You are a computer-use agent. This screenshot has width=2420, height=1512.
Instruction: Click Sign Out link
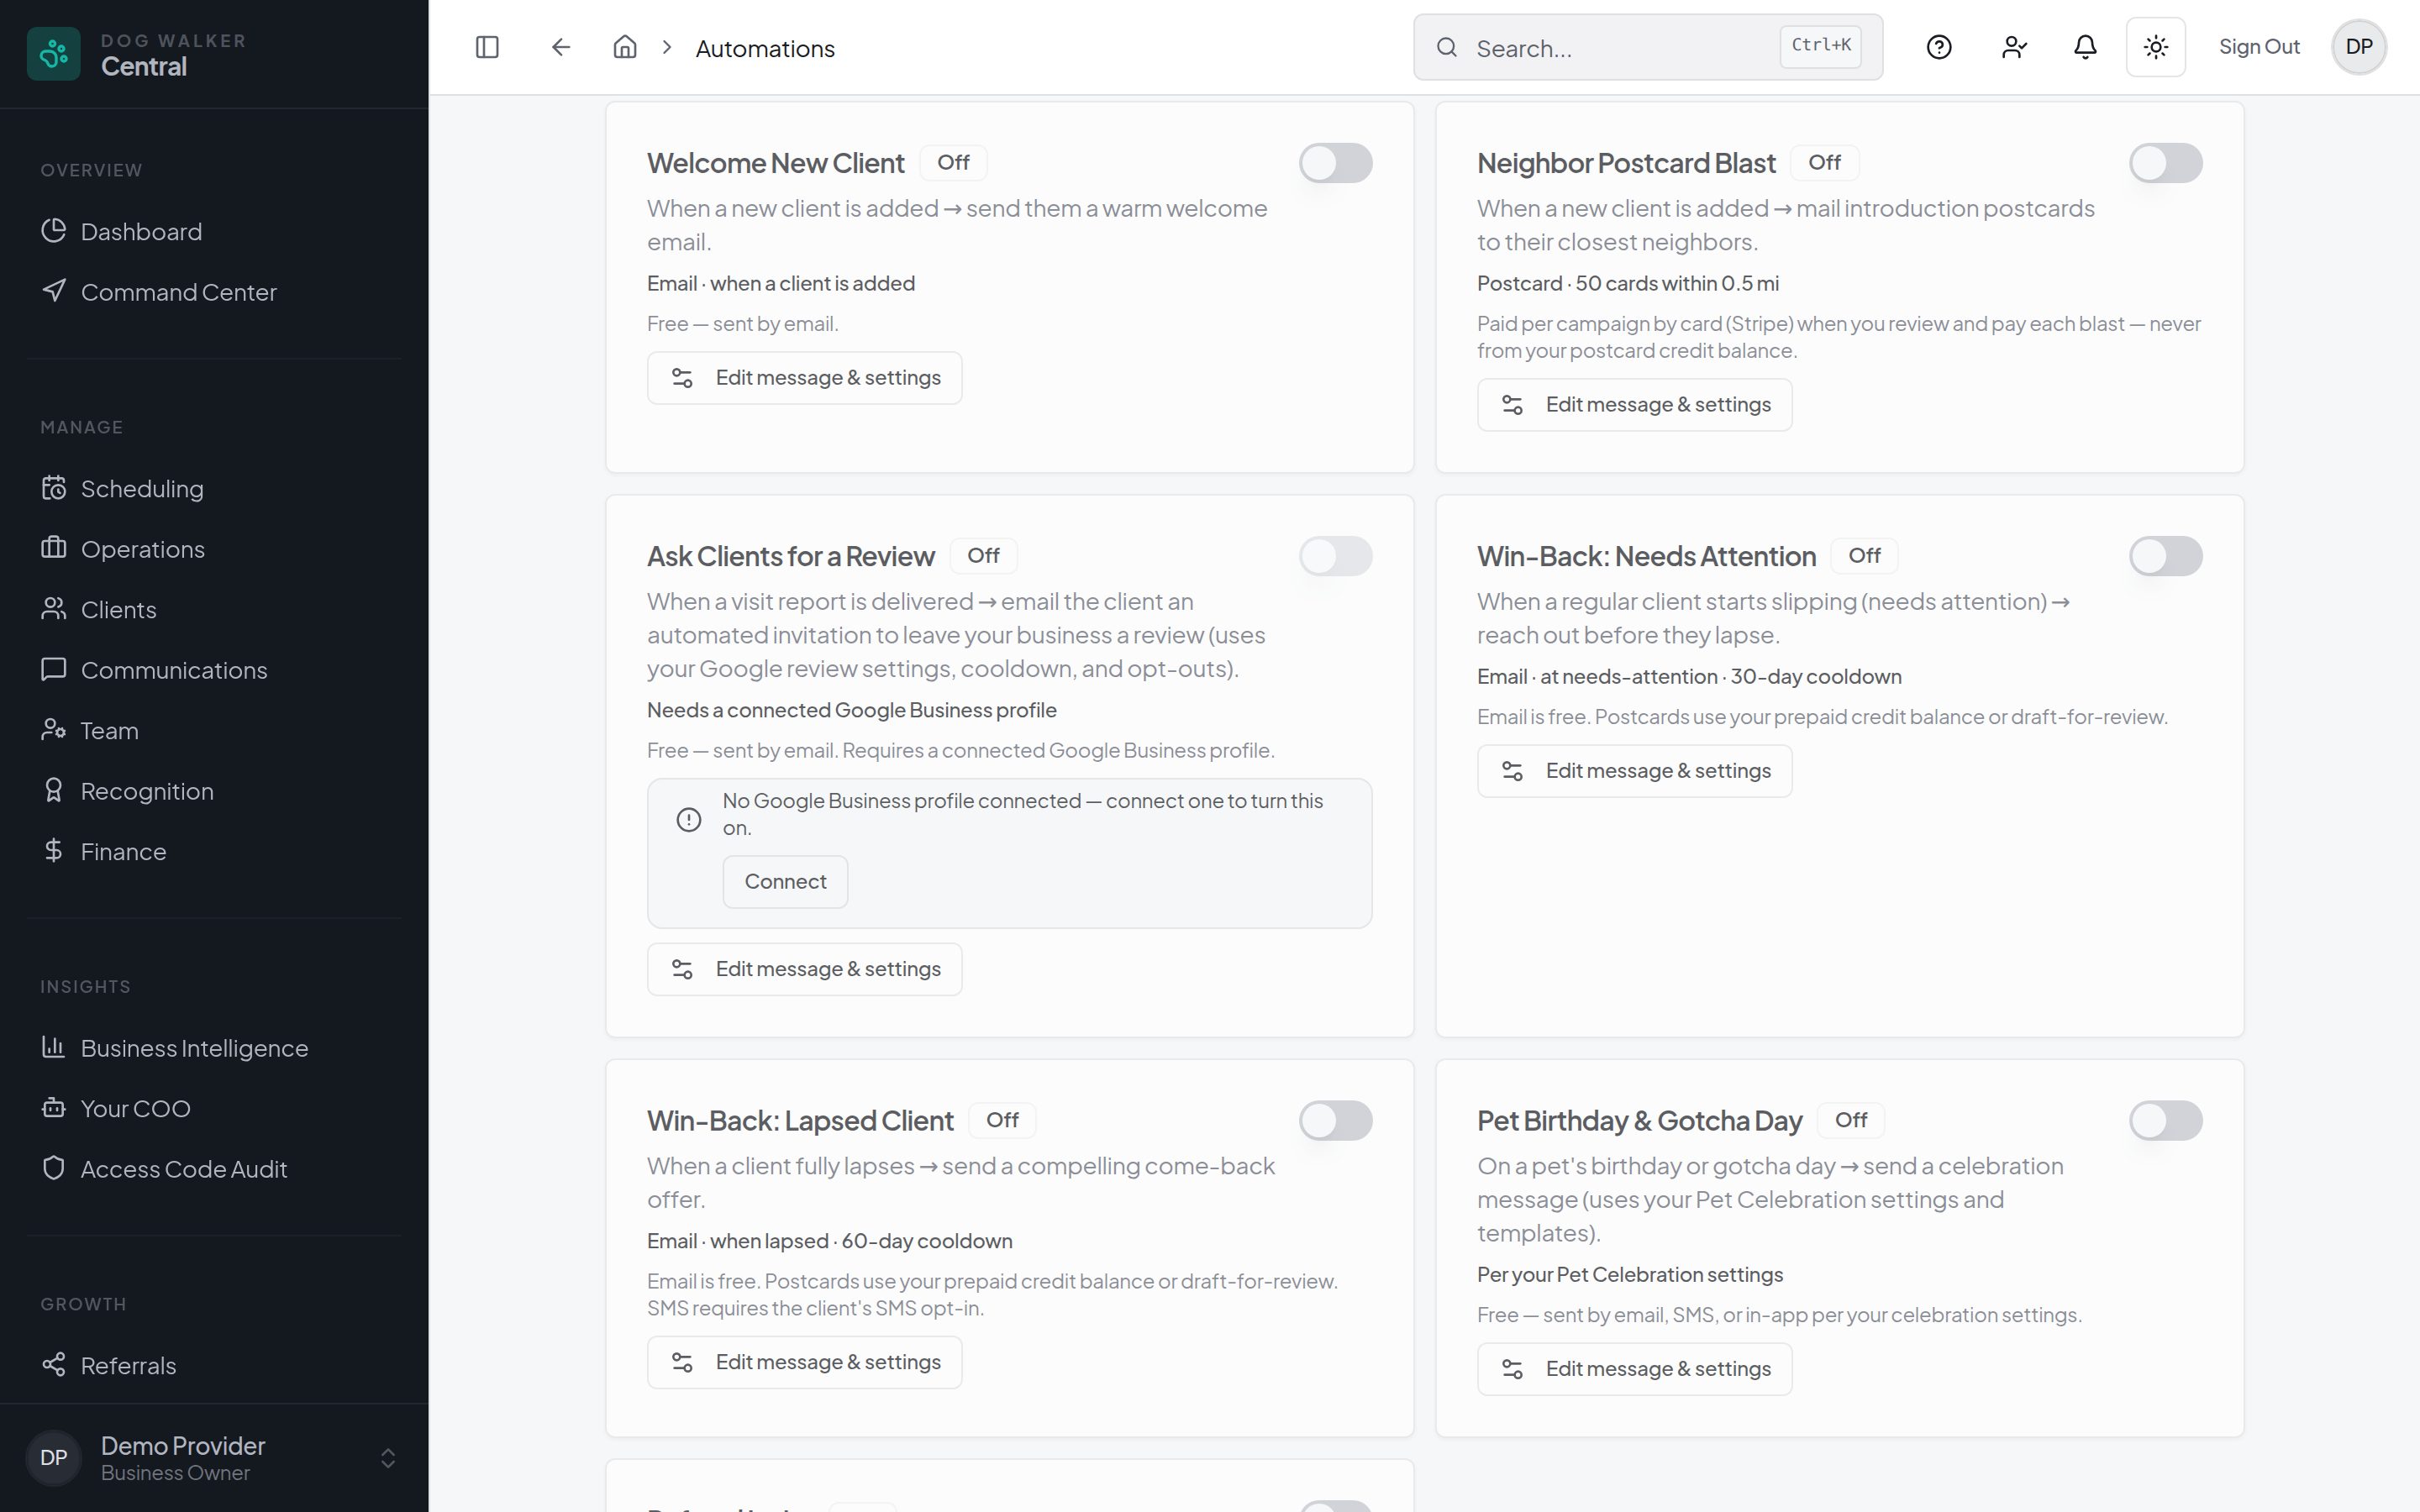2259,47
